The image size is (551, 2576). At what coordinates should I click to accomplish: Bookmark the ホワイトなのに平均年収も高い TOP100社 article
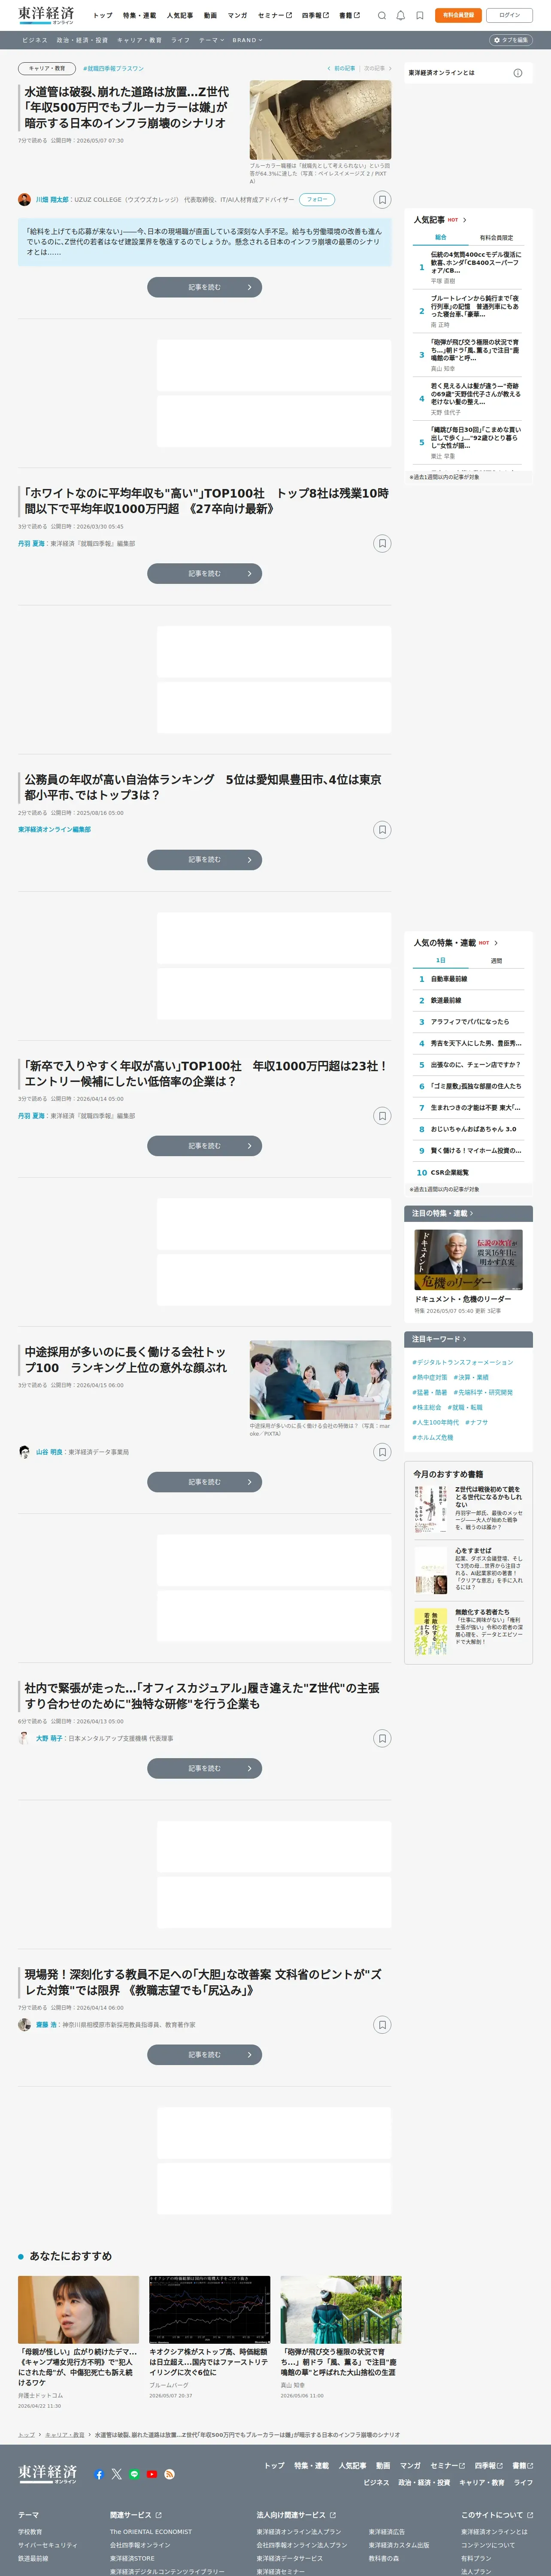click(x=382, y=543)
